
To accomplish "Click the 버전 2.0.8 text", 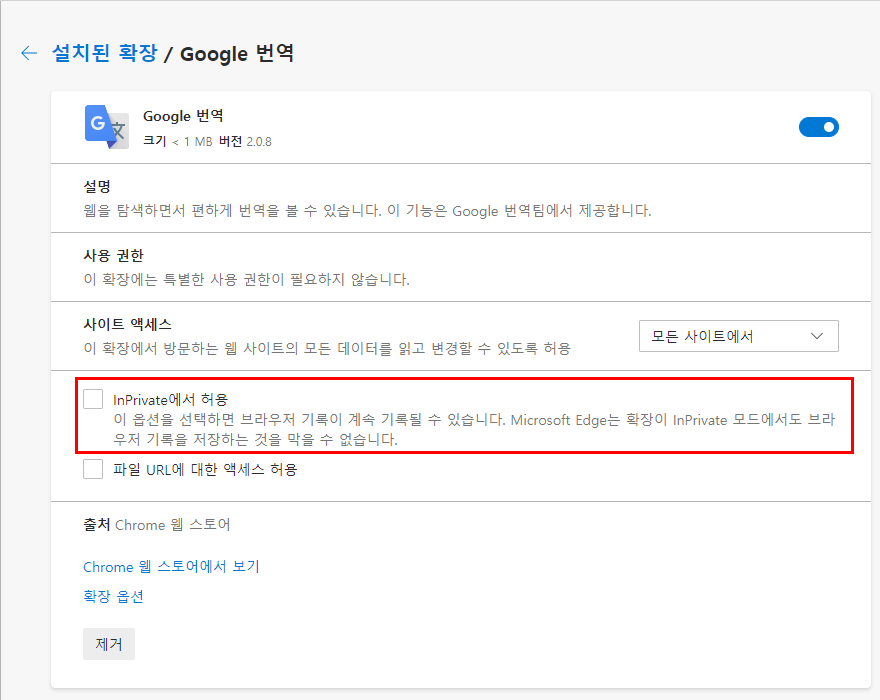I will (x=245, y=141).
